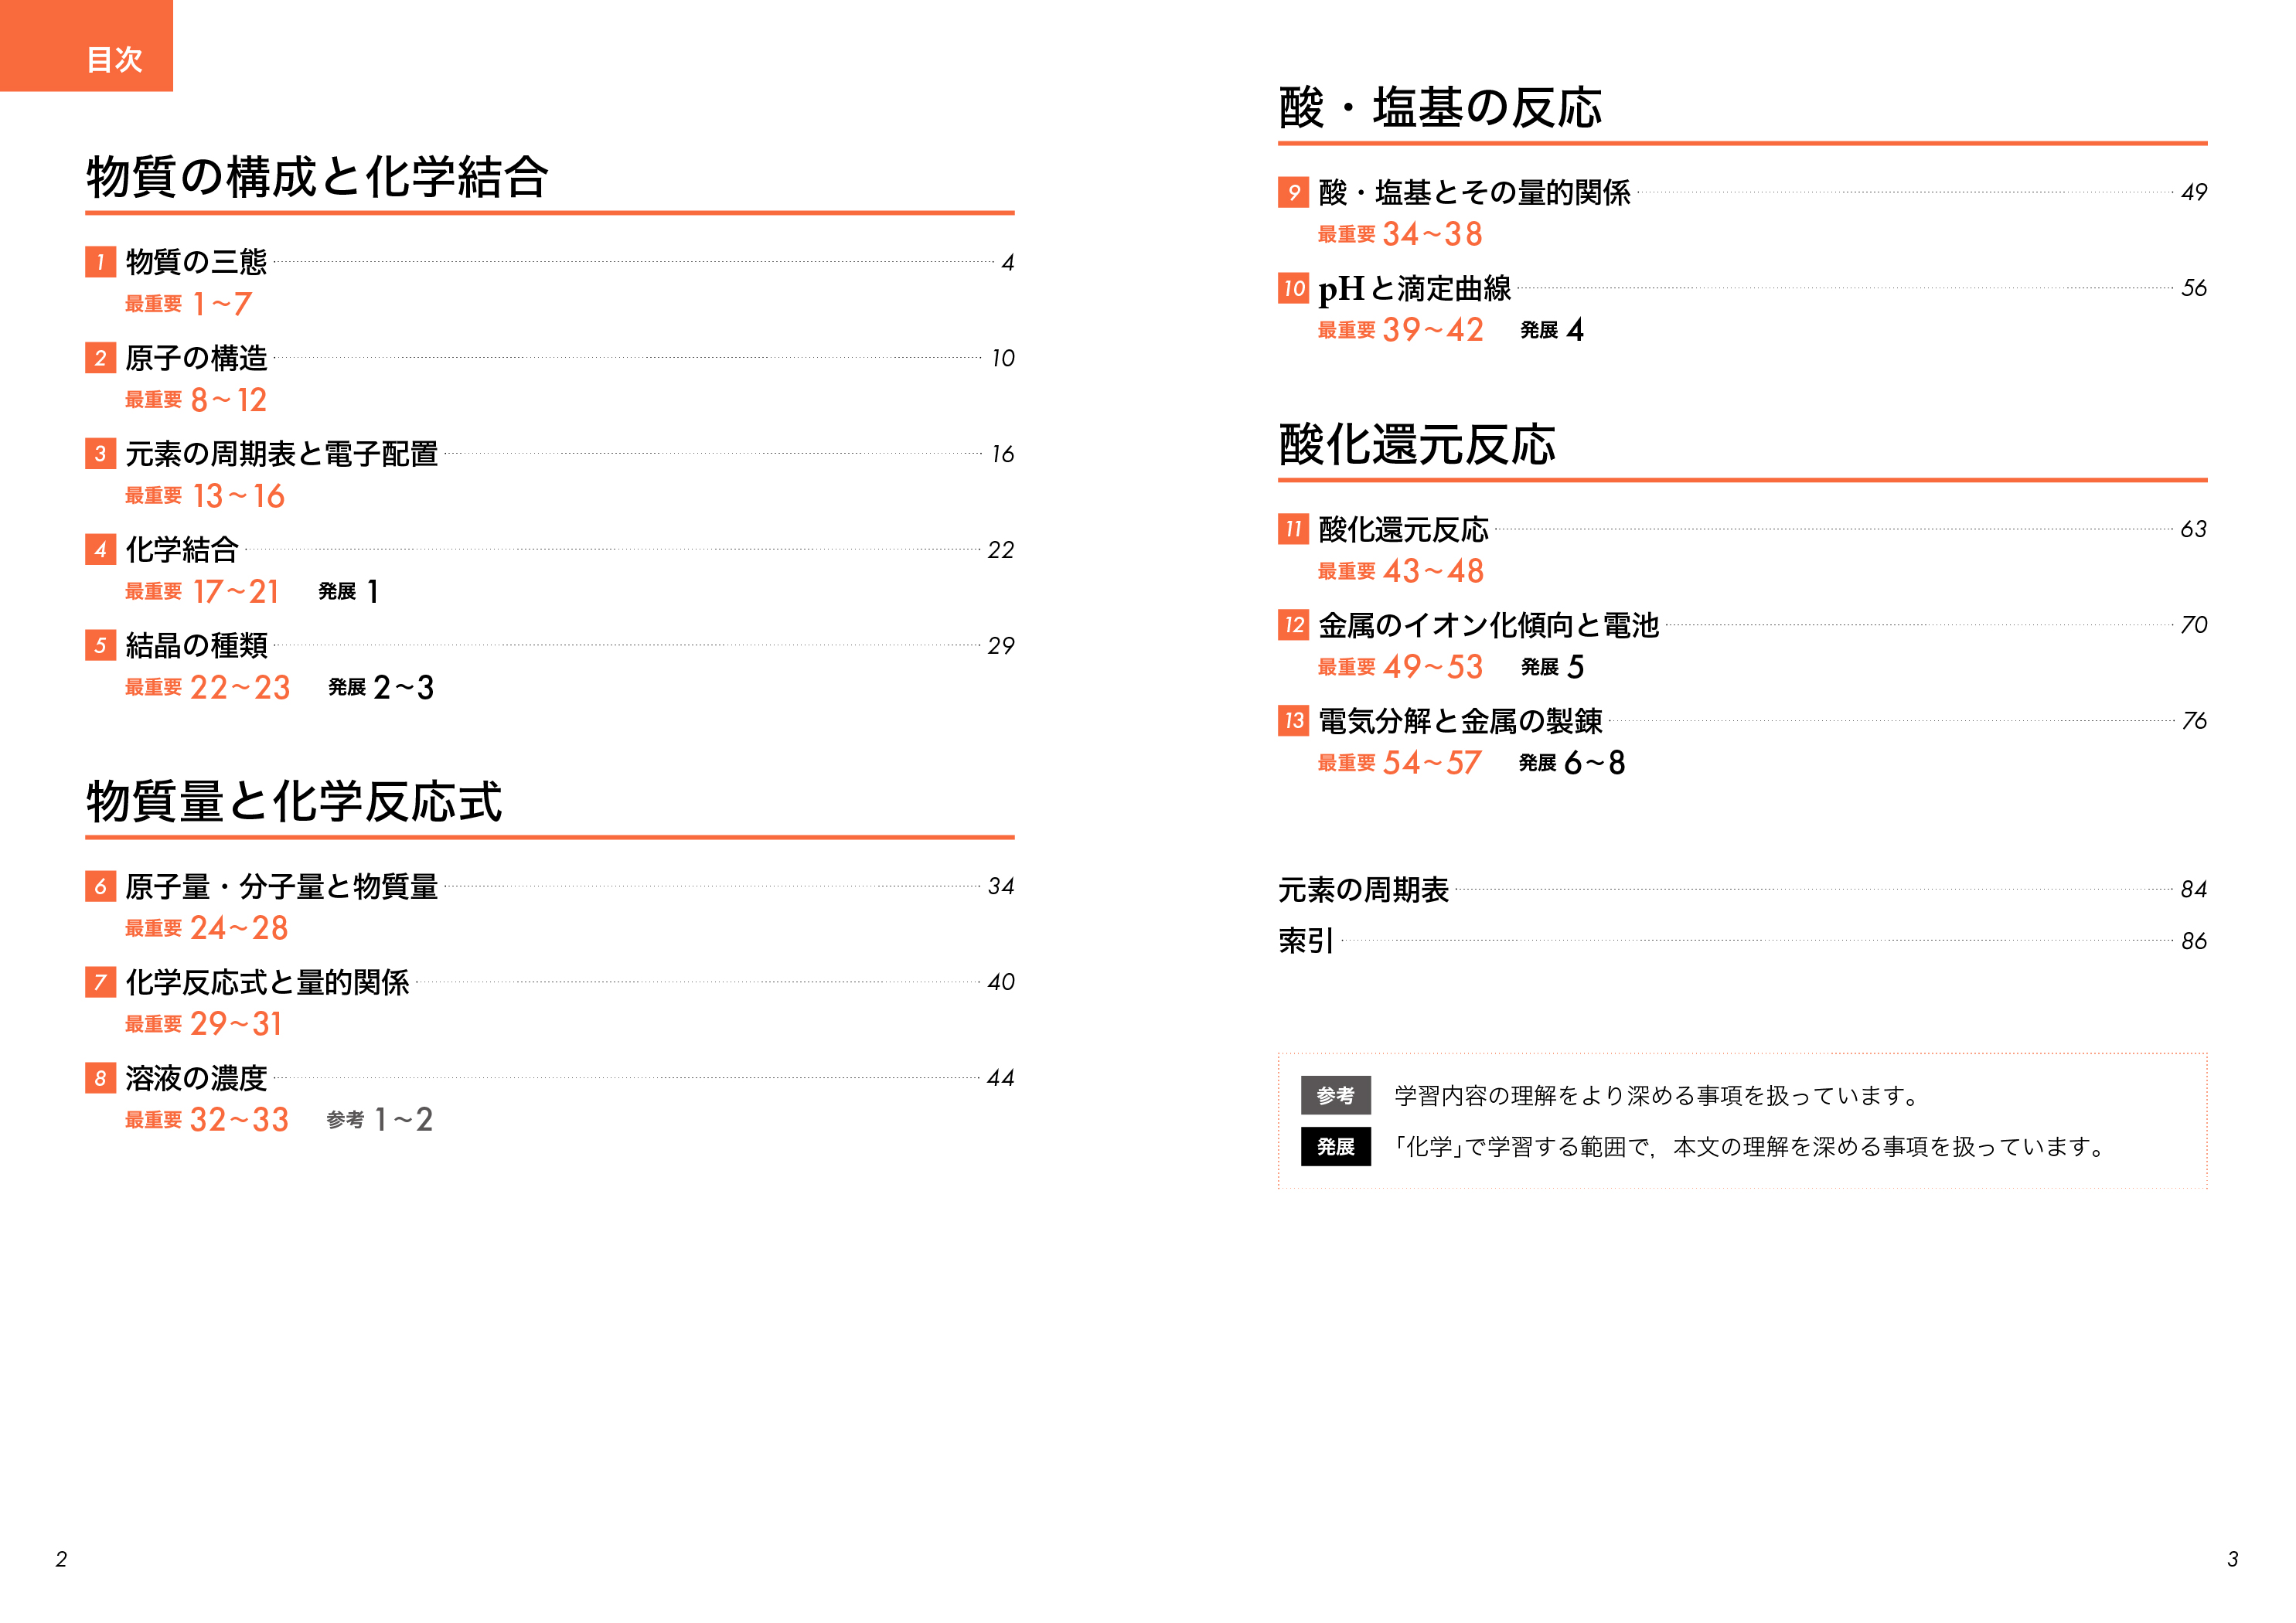Open chapter 8 溶液の濃度
This screenshot has height=1623, width=2296.
pyautogui.click(x=196, y=1078)
